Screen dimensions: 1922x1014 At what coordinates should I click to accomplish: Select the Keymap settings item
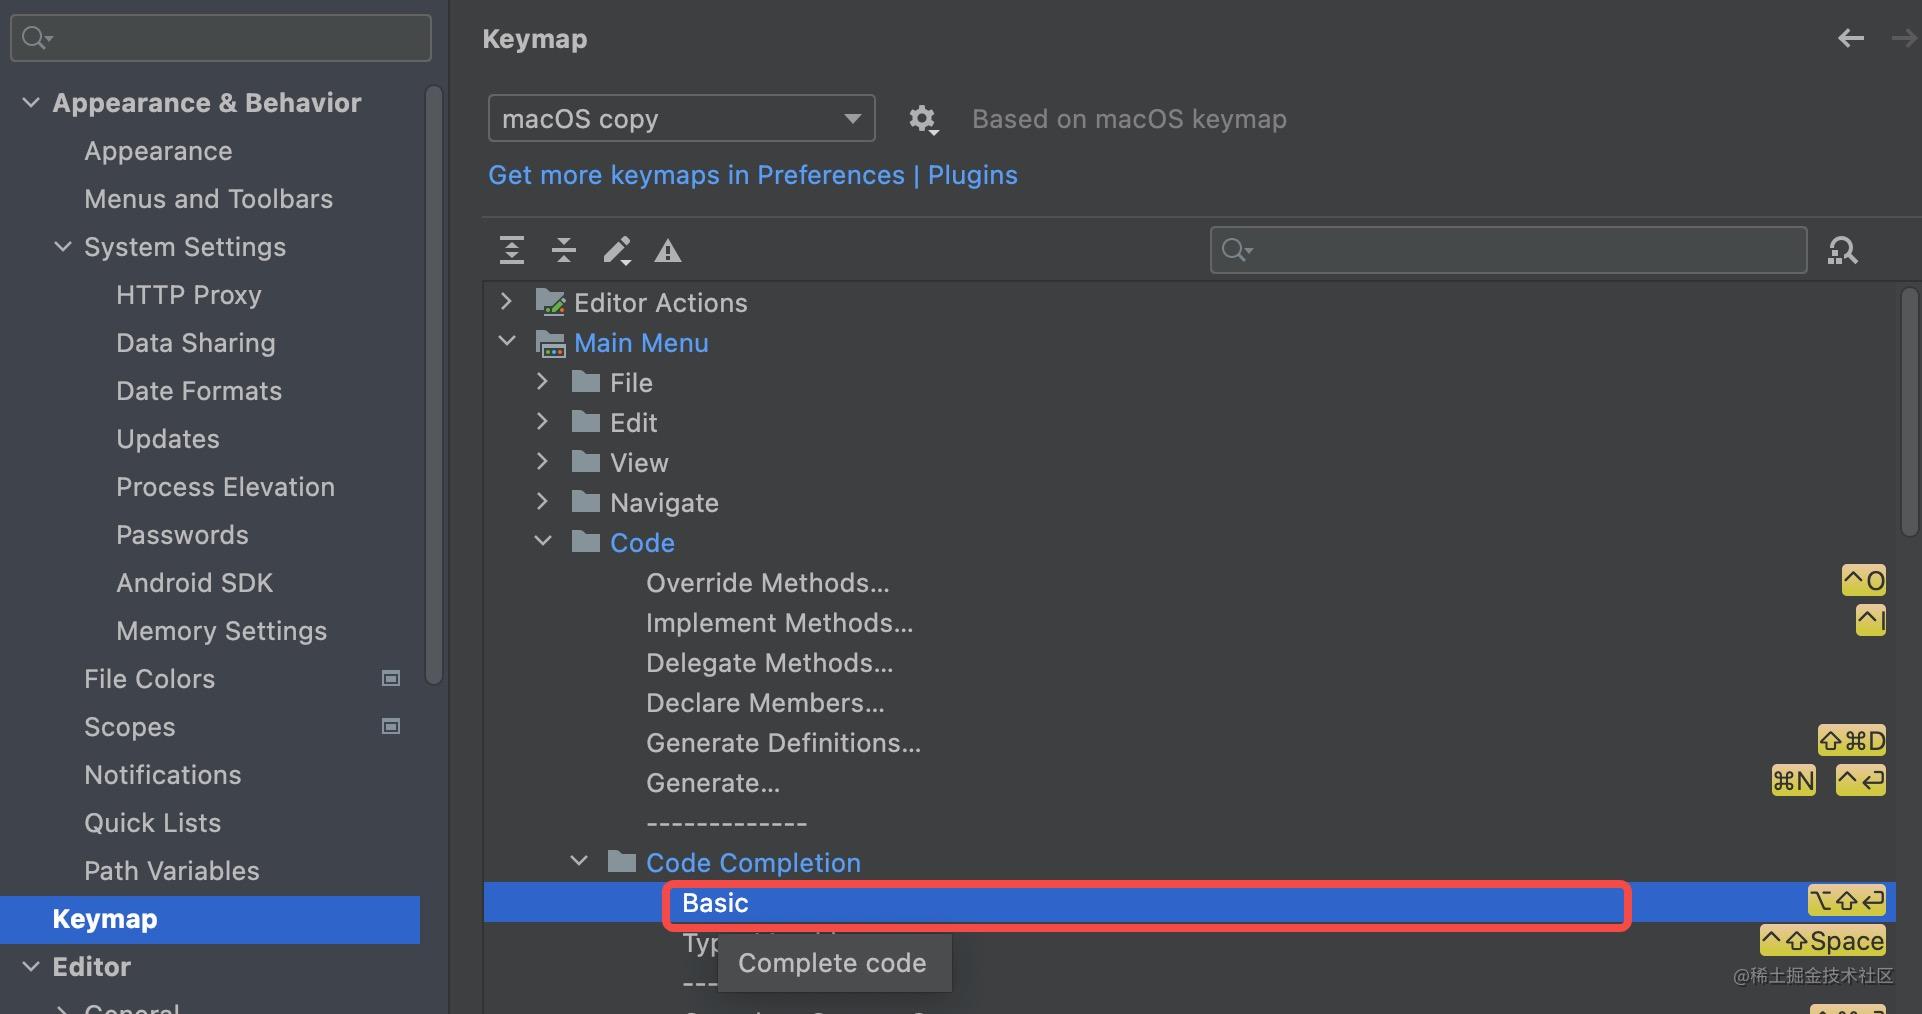(210, 919)
